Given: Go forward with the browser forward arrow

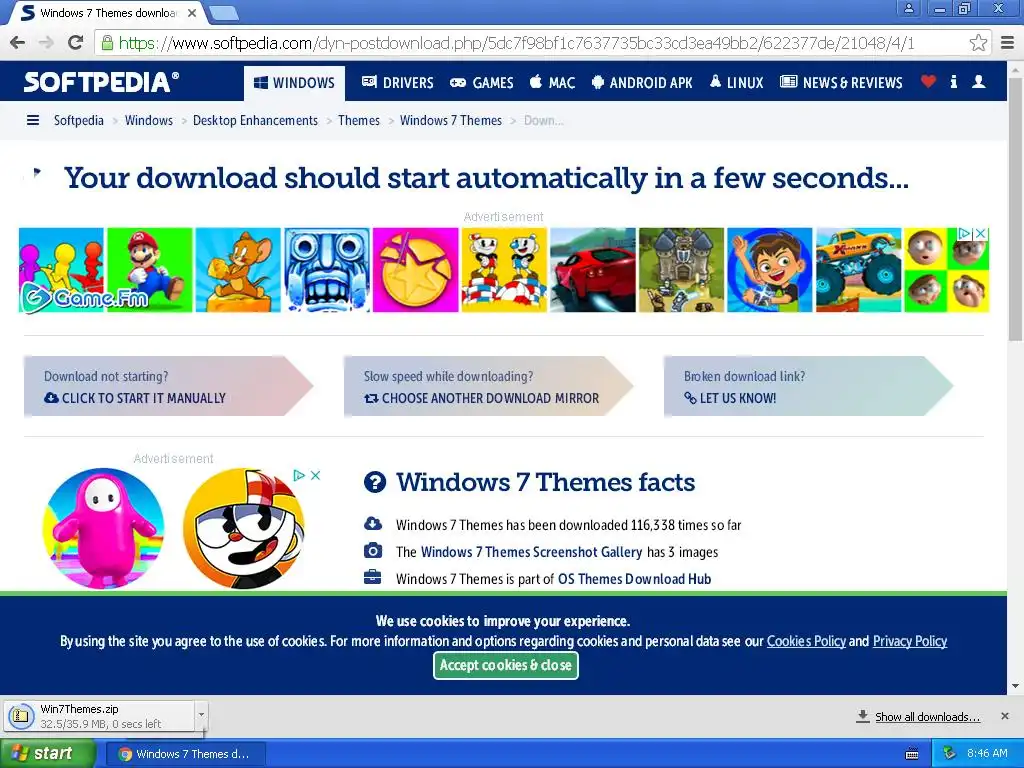Looking at the screenshot, I should [x=46, y=43].
